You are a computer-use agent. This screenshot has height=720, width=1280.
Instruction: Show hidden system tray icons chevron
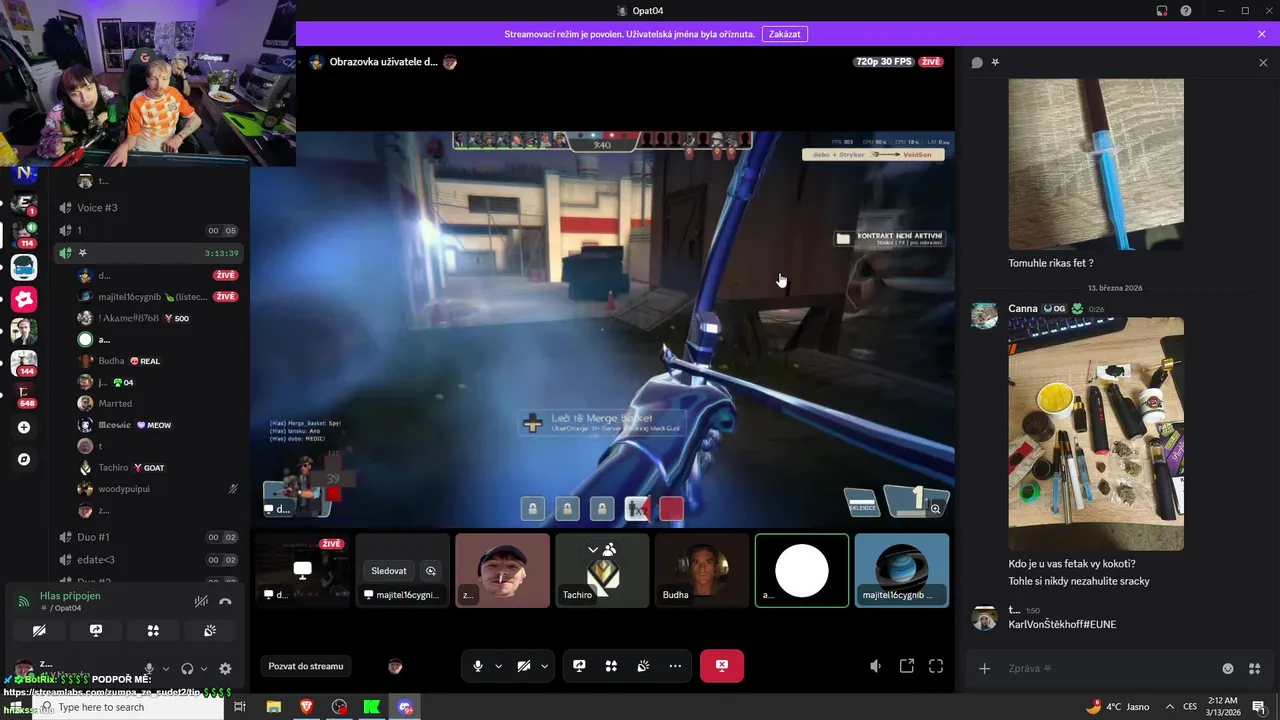coord(1170,707)
